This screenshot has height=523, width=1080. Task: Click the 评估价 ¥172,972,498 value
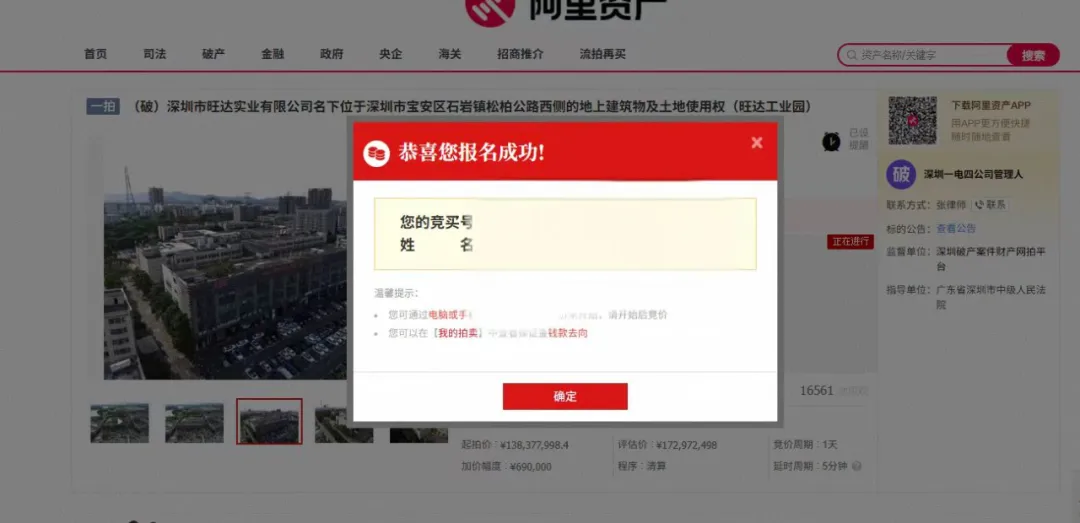(686, 445)
